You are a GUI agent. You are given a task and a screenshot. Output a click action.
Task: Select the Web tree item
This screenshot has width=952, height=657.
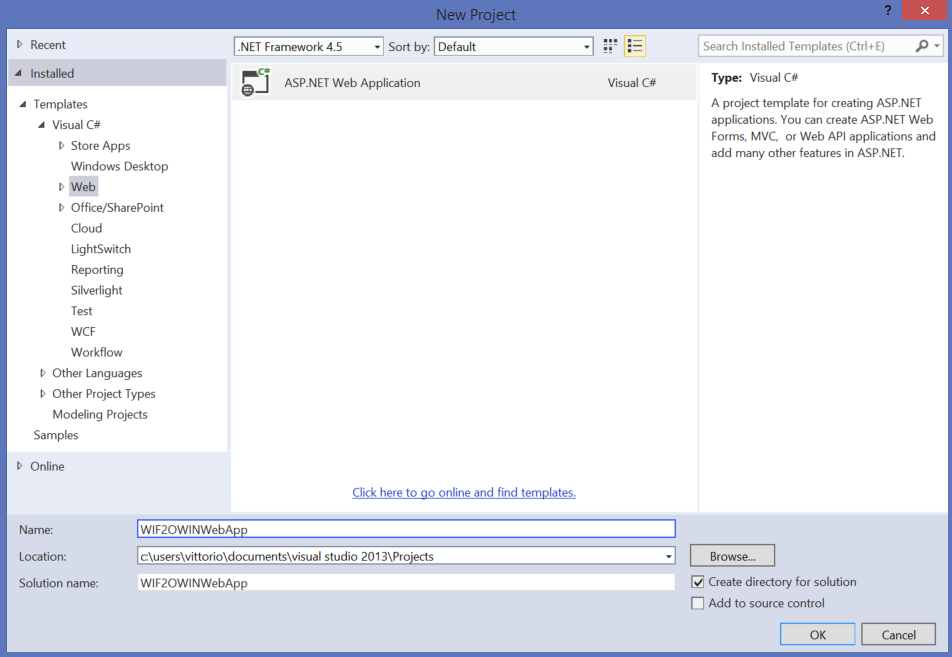pos(83,187)
